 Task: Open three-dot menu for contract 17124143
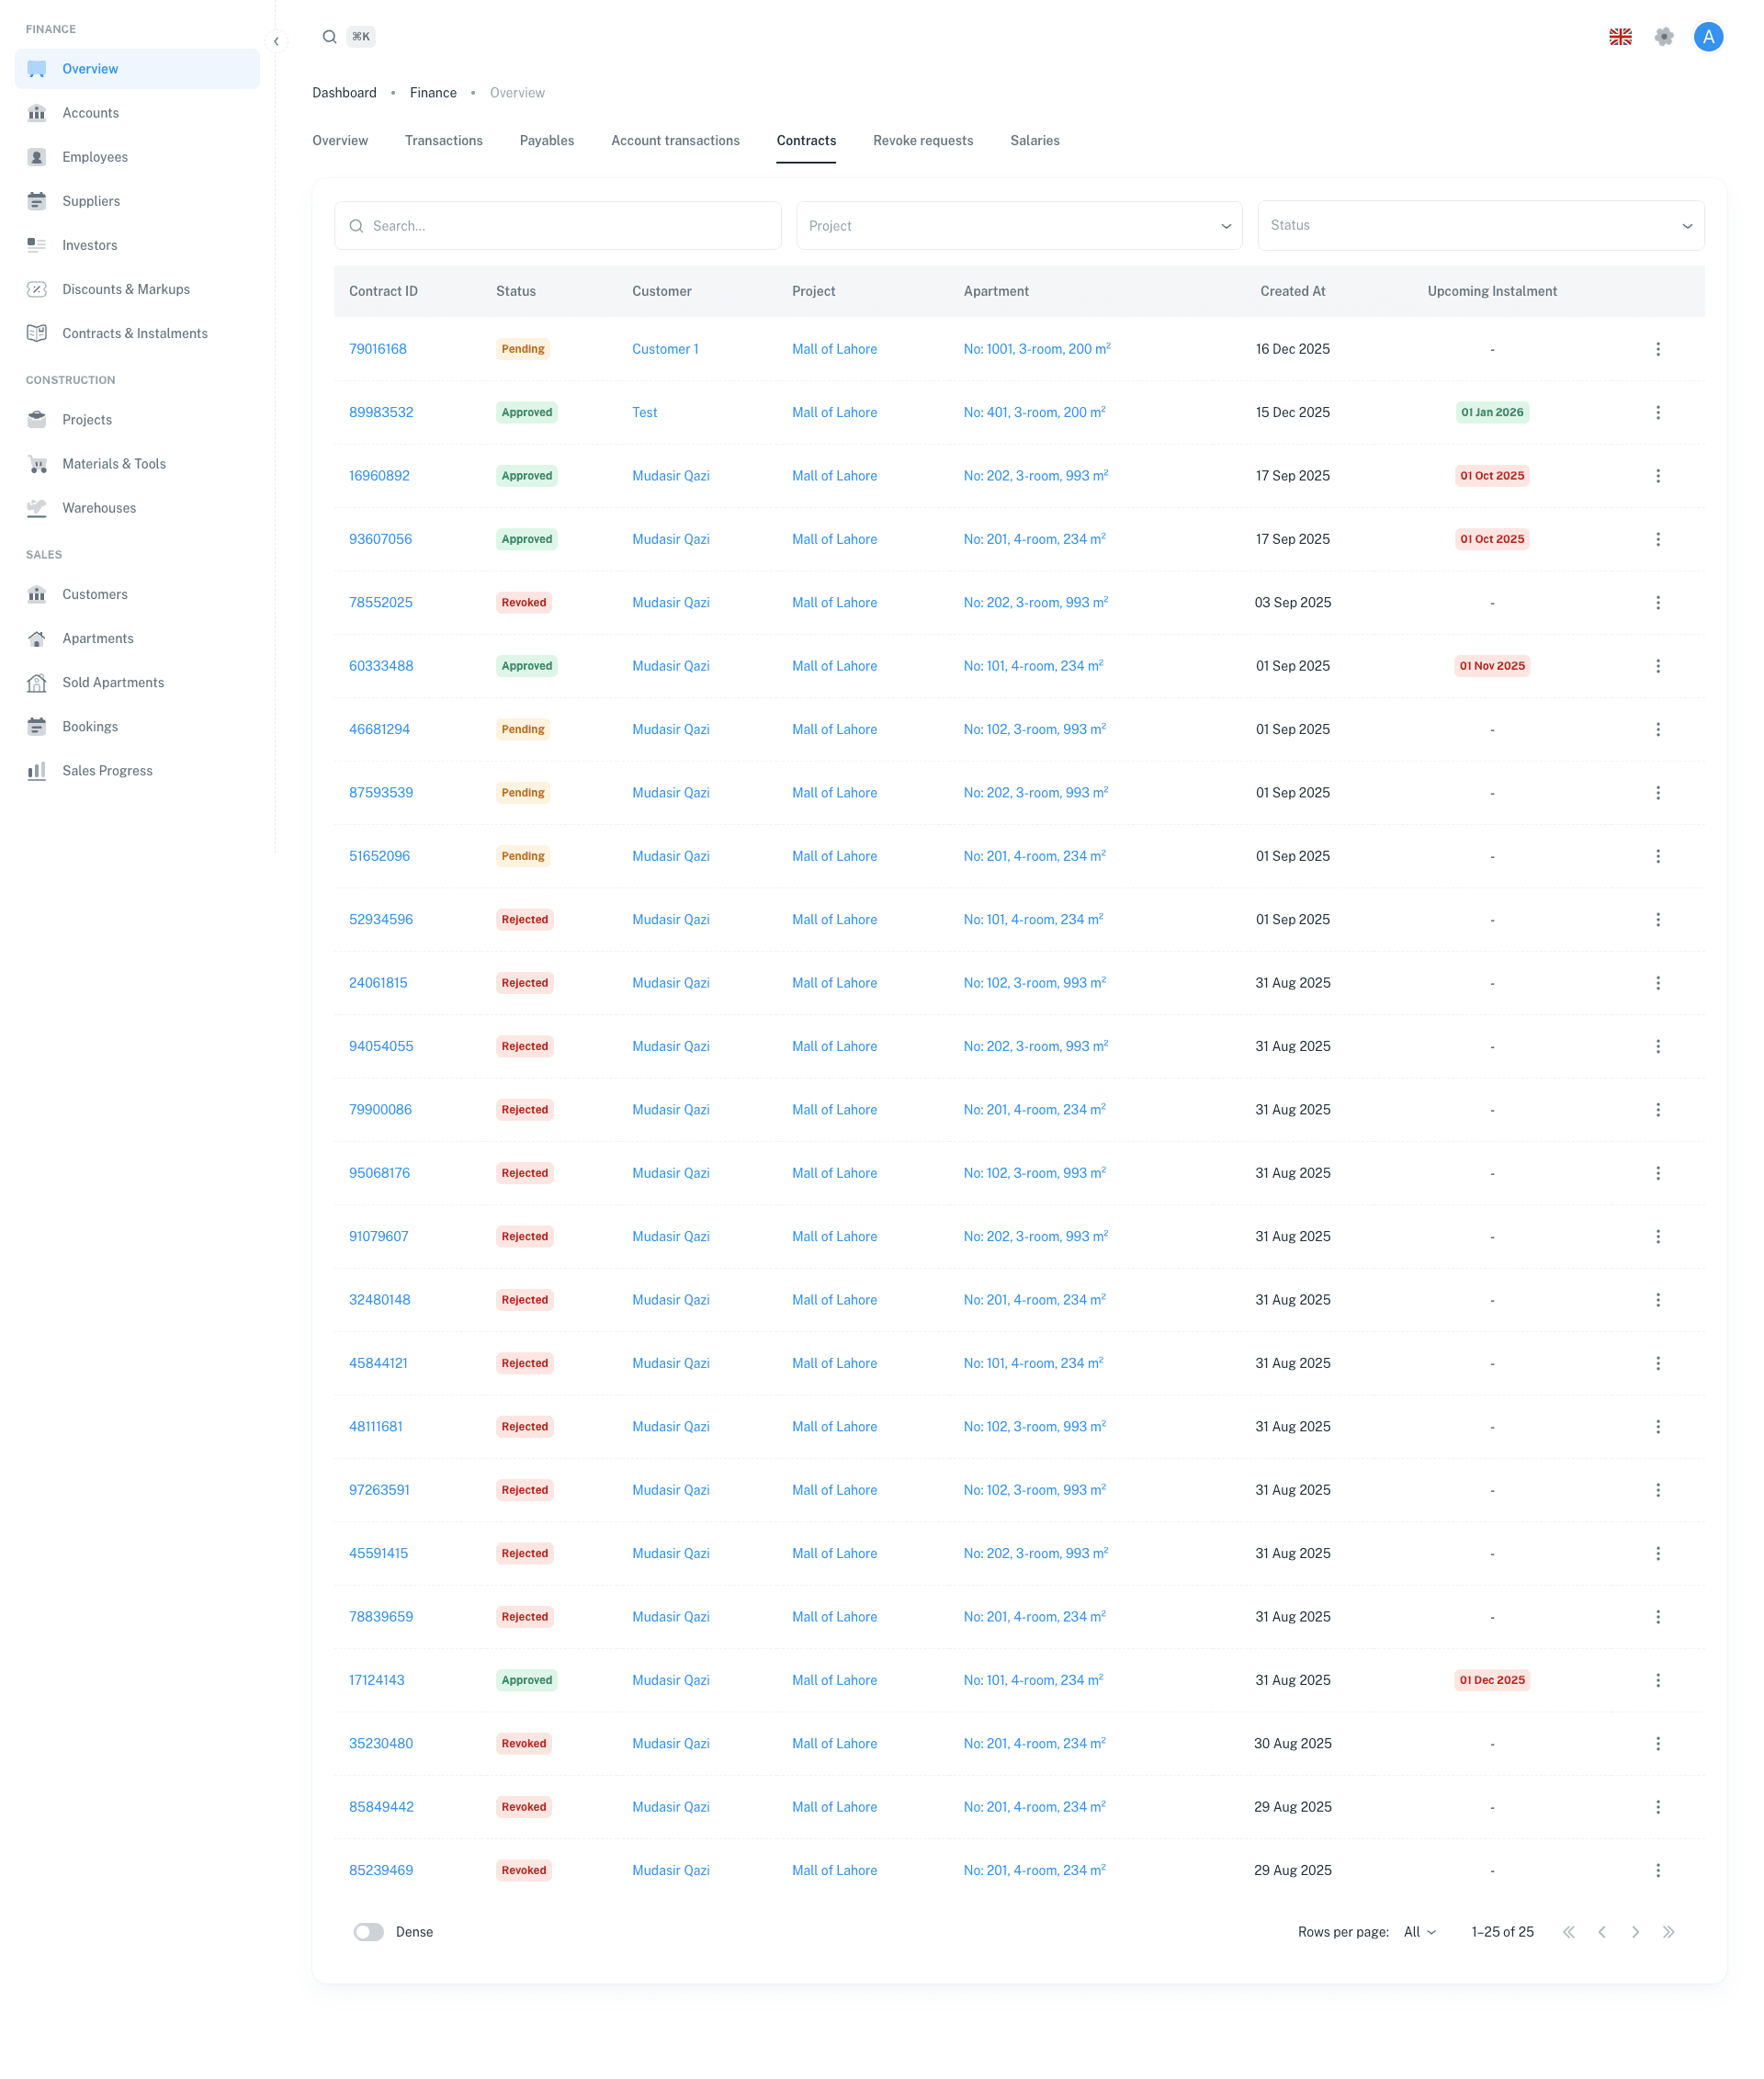click(x=1657, y=1680)
